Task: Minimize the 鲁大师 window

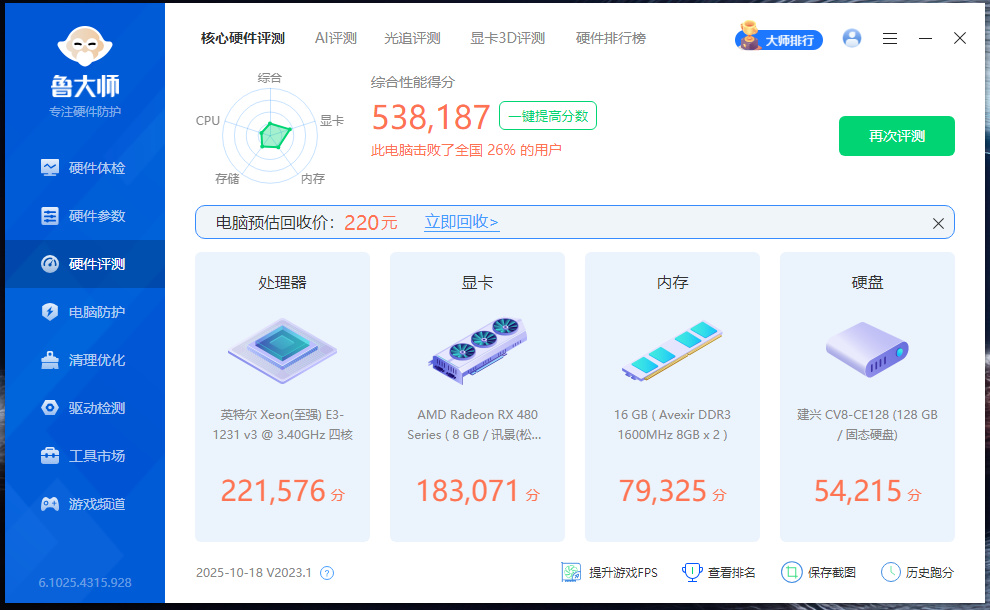Action: pyautogui.click(x=925, y=39)
